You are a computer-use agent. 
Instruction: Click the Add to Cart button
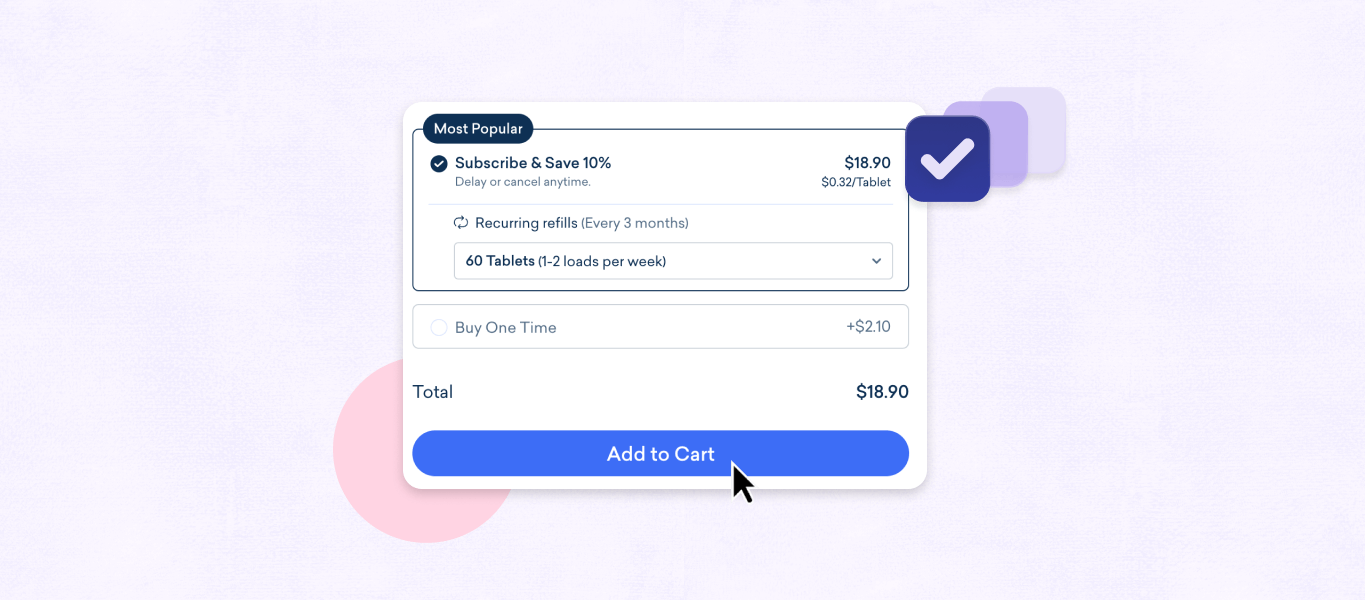660,453
